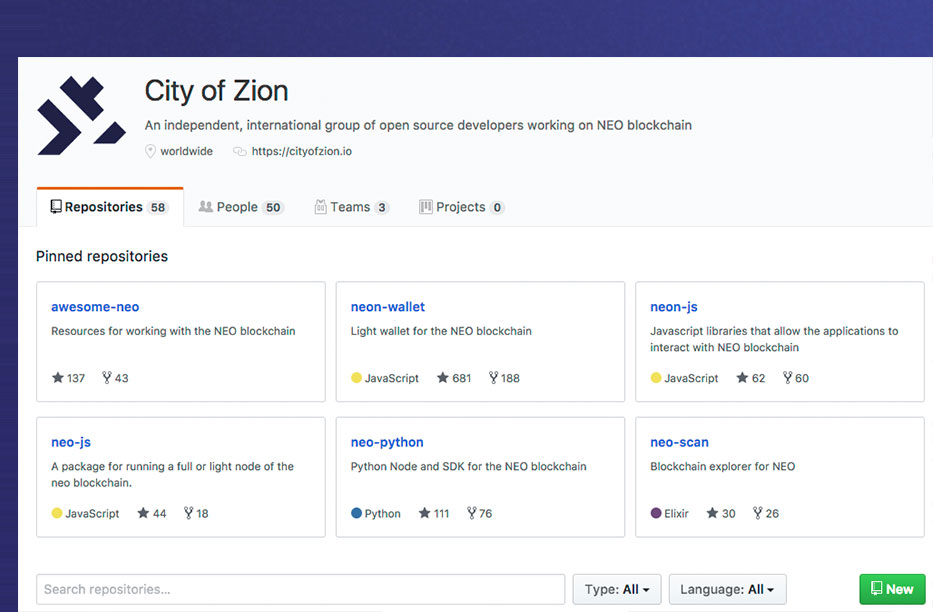
Task: Click the JavaScript label on neon-js card
Action: pos(691,378)
